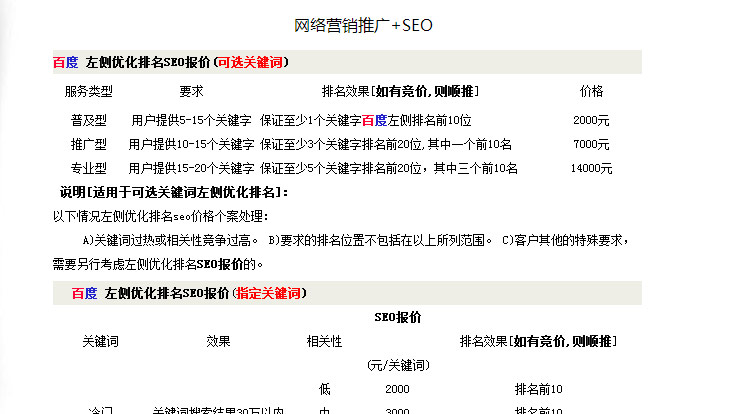Click the 关键词 column header
This screenshot has width=736, height=414.
pyautogui.click(x=100, y=341)
